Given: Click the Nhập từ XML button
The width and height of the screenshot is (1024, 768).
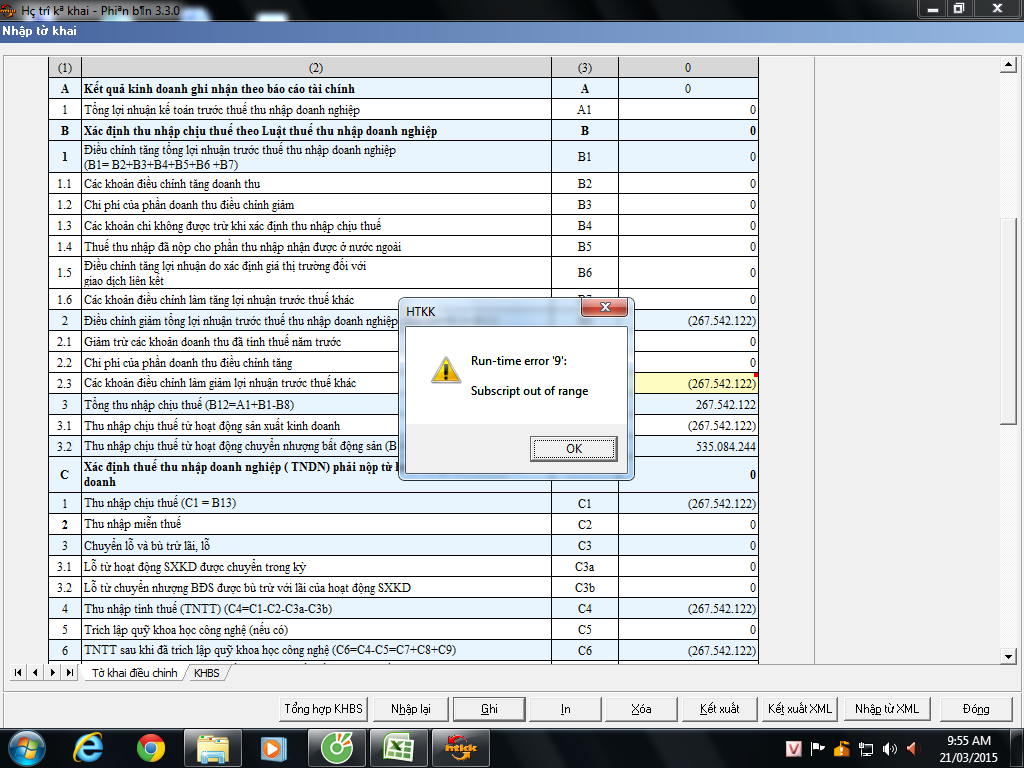Looking at the screenshot, I should 886,709.
